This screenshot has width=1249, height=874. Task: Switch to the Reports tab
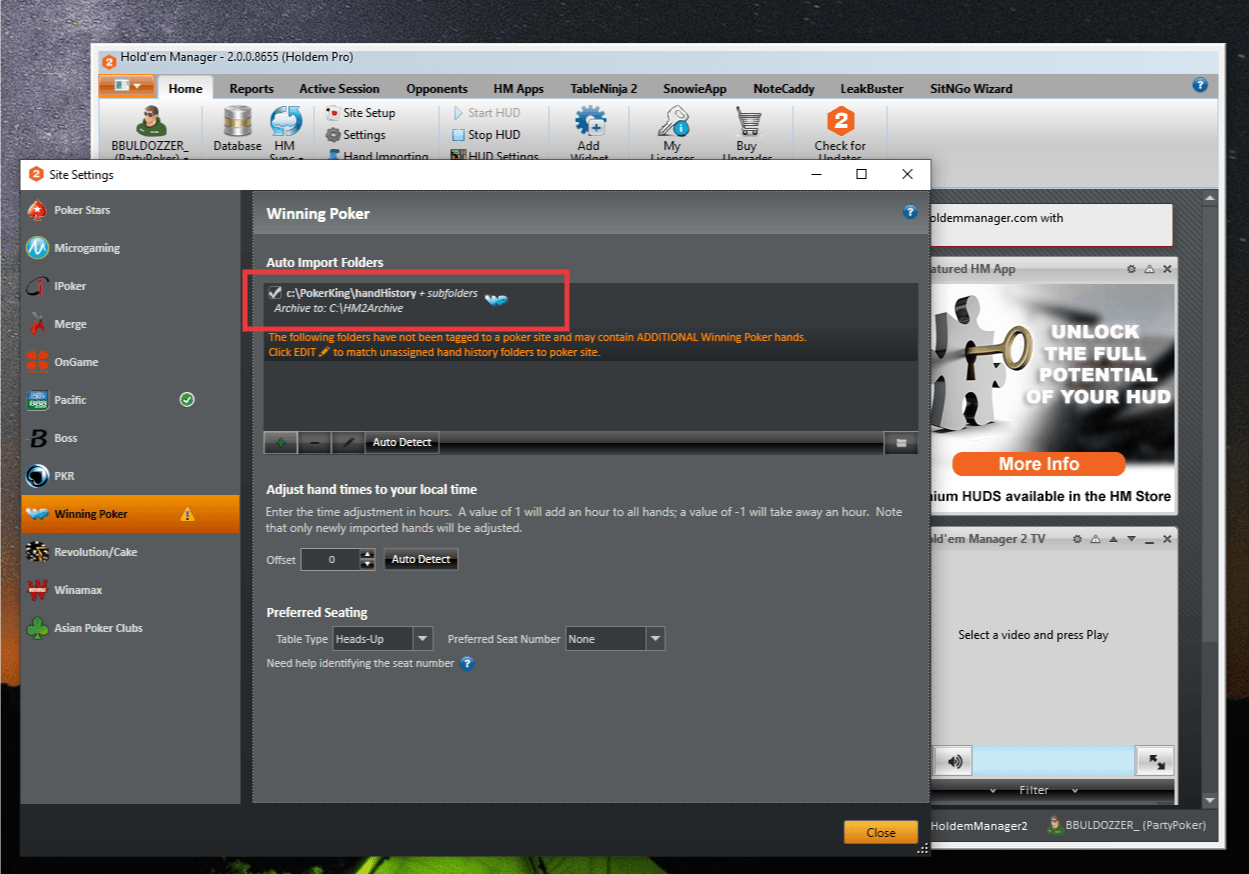tap(251, 89)
